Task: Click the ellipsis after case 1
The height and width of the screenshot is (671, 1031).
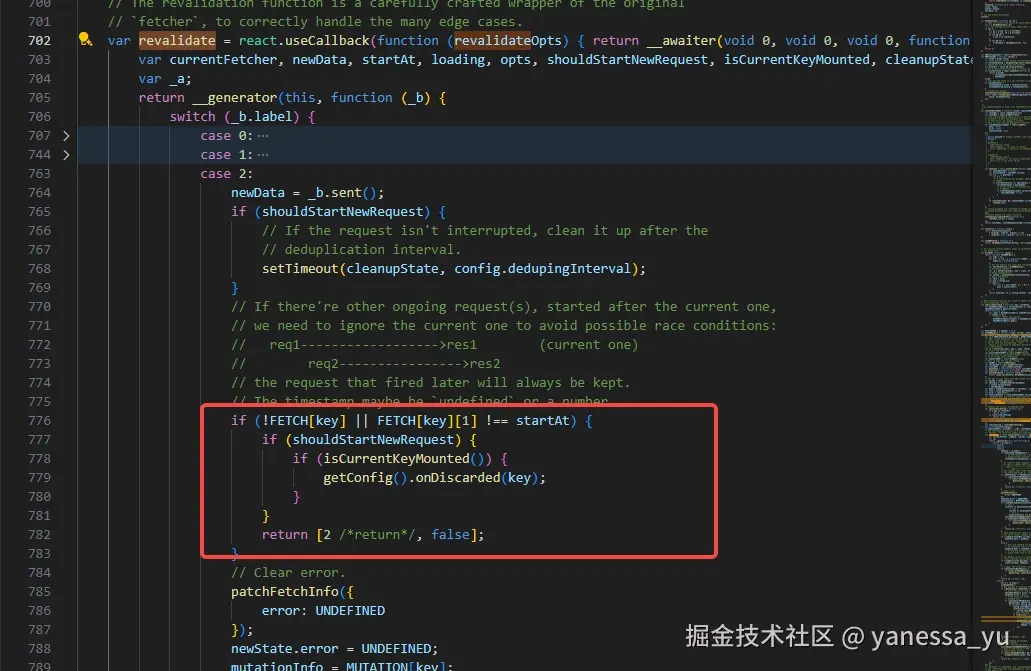Action: [x=263, y=155]
